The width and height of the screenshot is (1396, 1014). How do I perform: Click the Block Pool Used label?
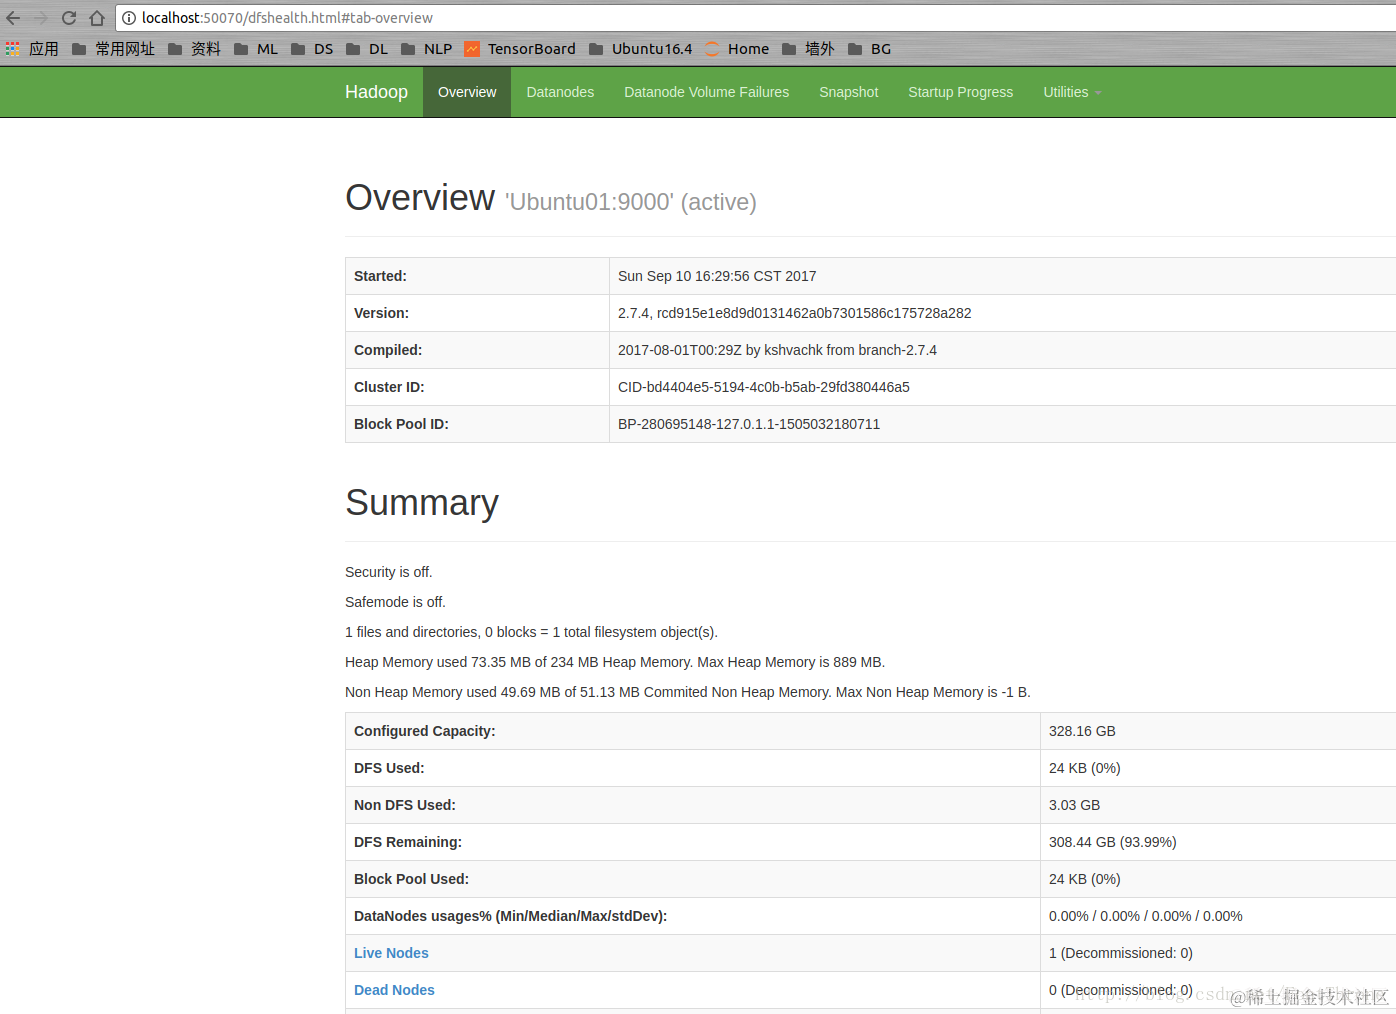(411, 879)
